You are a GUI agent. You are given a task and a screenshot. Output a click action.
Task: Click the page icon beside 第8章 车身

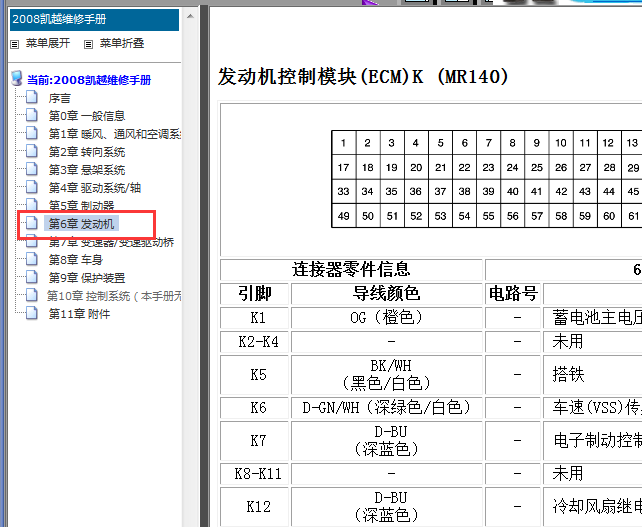(x=32, y=259)
